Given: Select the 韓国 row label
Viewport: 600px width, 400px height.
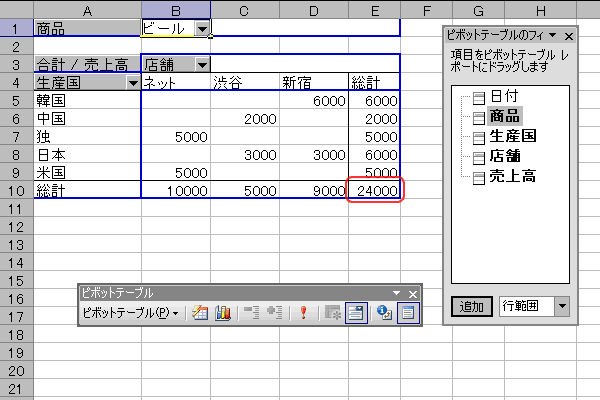Looking at the screenshot, I should pyautogui.click(x=87, y=100).
